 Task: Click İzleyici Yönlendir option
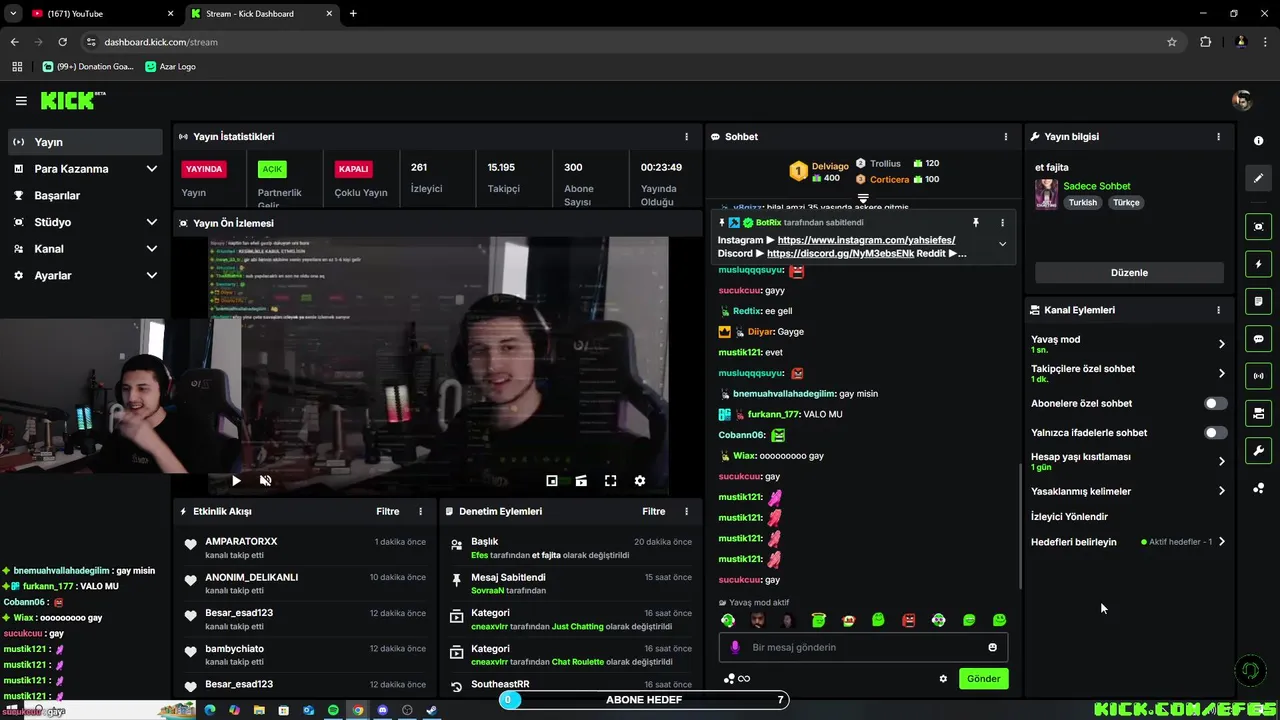[x=1069, y=517]
